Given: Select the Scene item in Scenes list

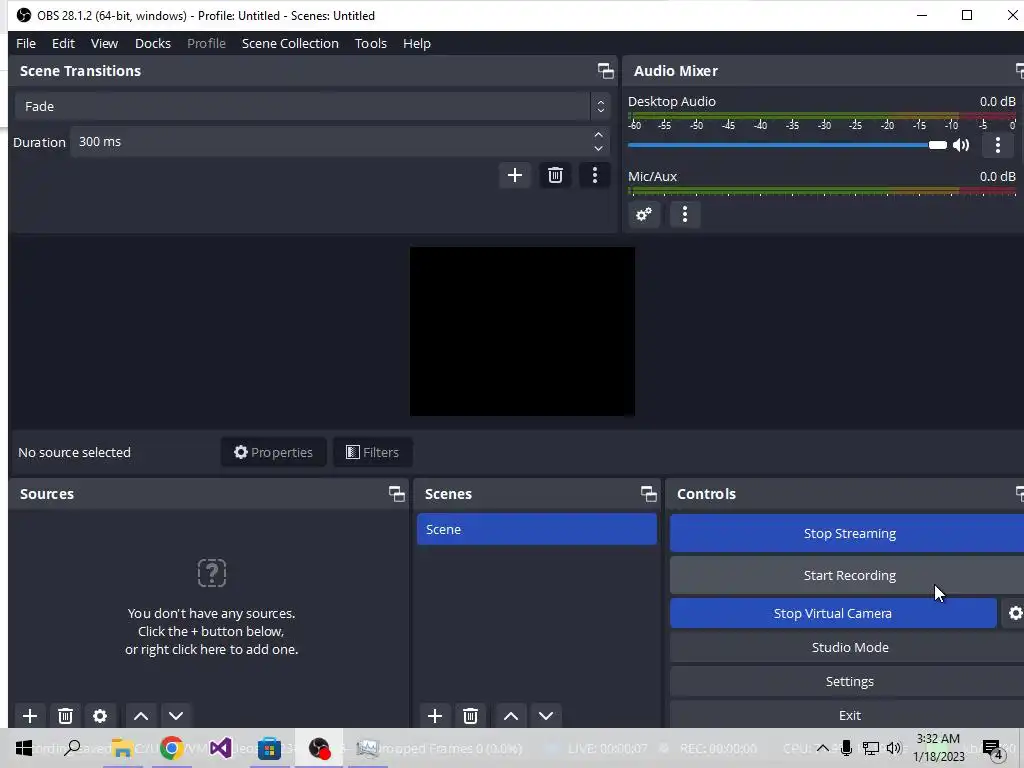Looking at the screenshot, I should point(537,529).
